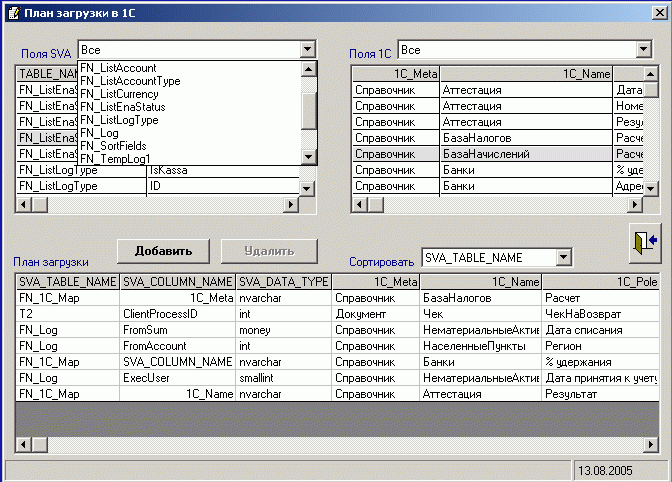Click 1C fields grid scroll left arrow
This screenshot has height=482, width=672.
point(360,205)
